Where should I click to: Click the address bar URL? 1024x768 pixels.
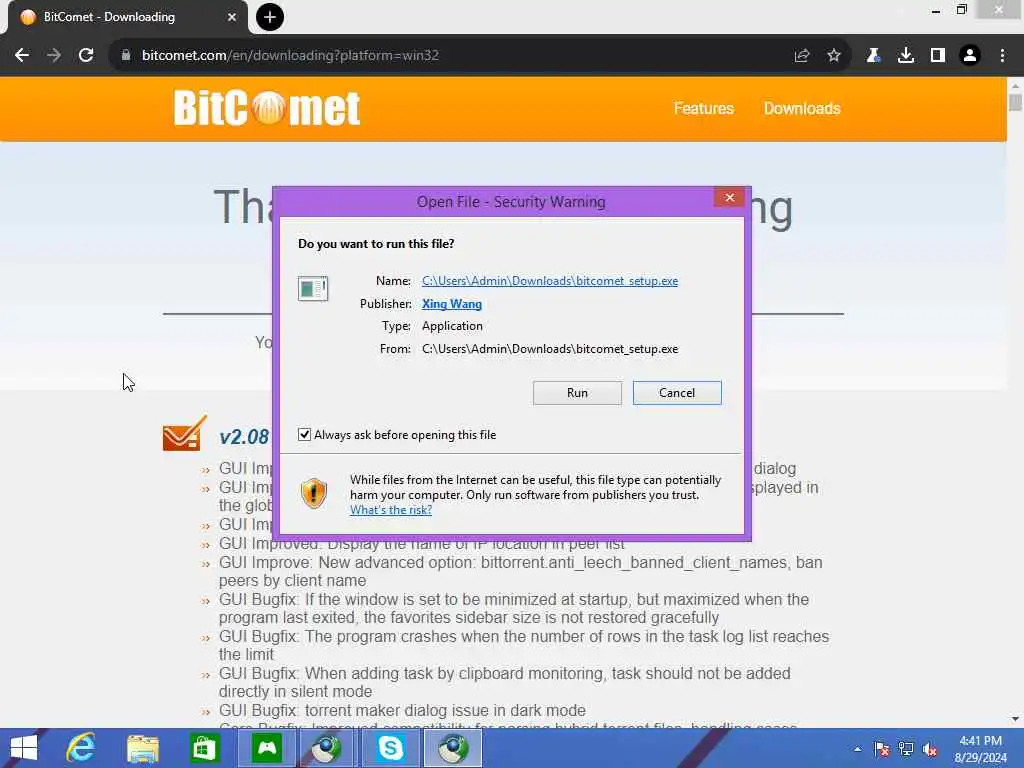click(290, 56)
